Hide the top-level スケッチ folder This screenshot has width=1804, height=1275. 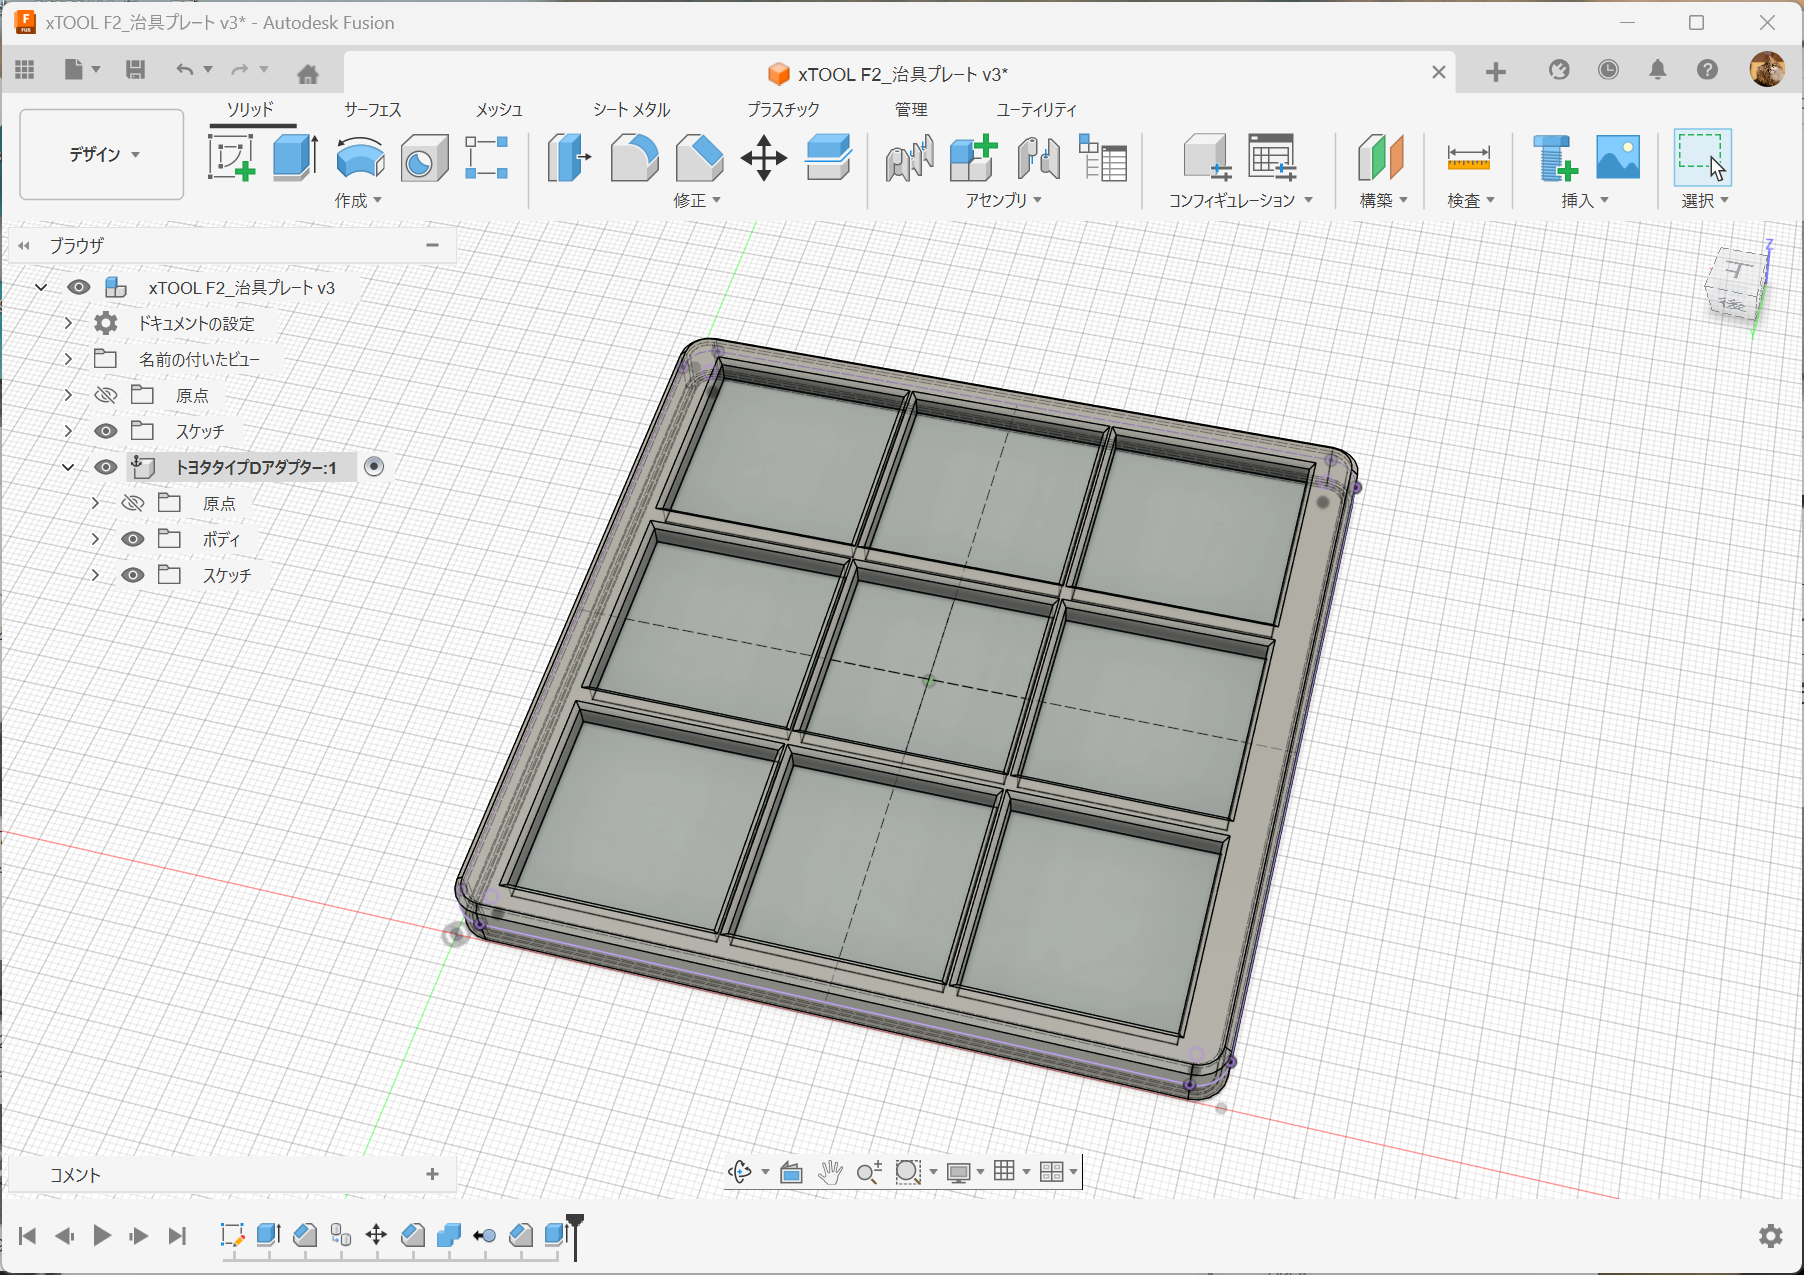tap(106, 431)
